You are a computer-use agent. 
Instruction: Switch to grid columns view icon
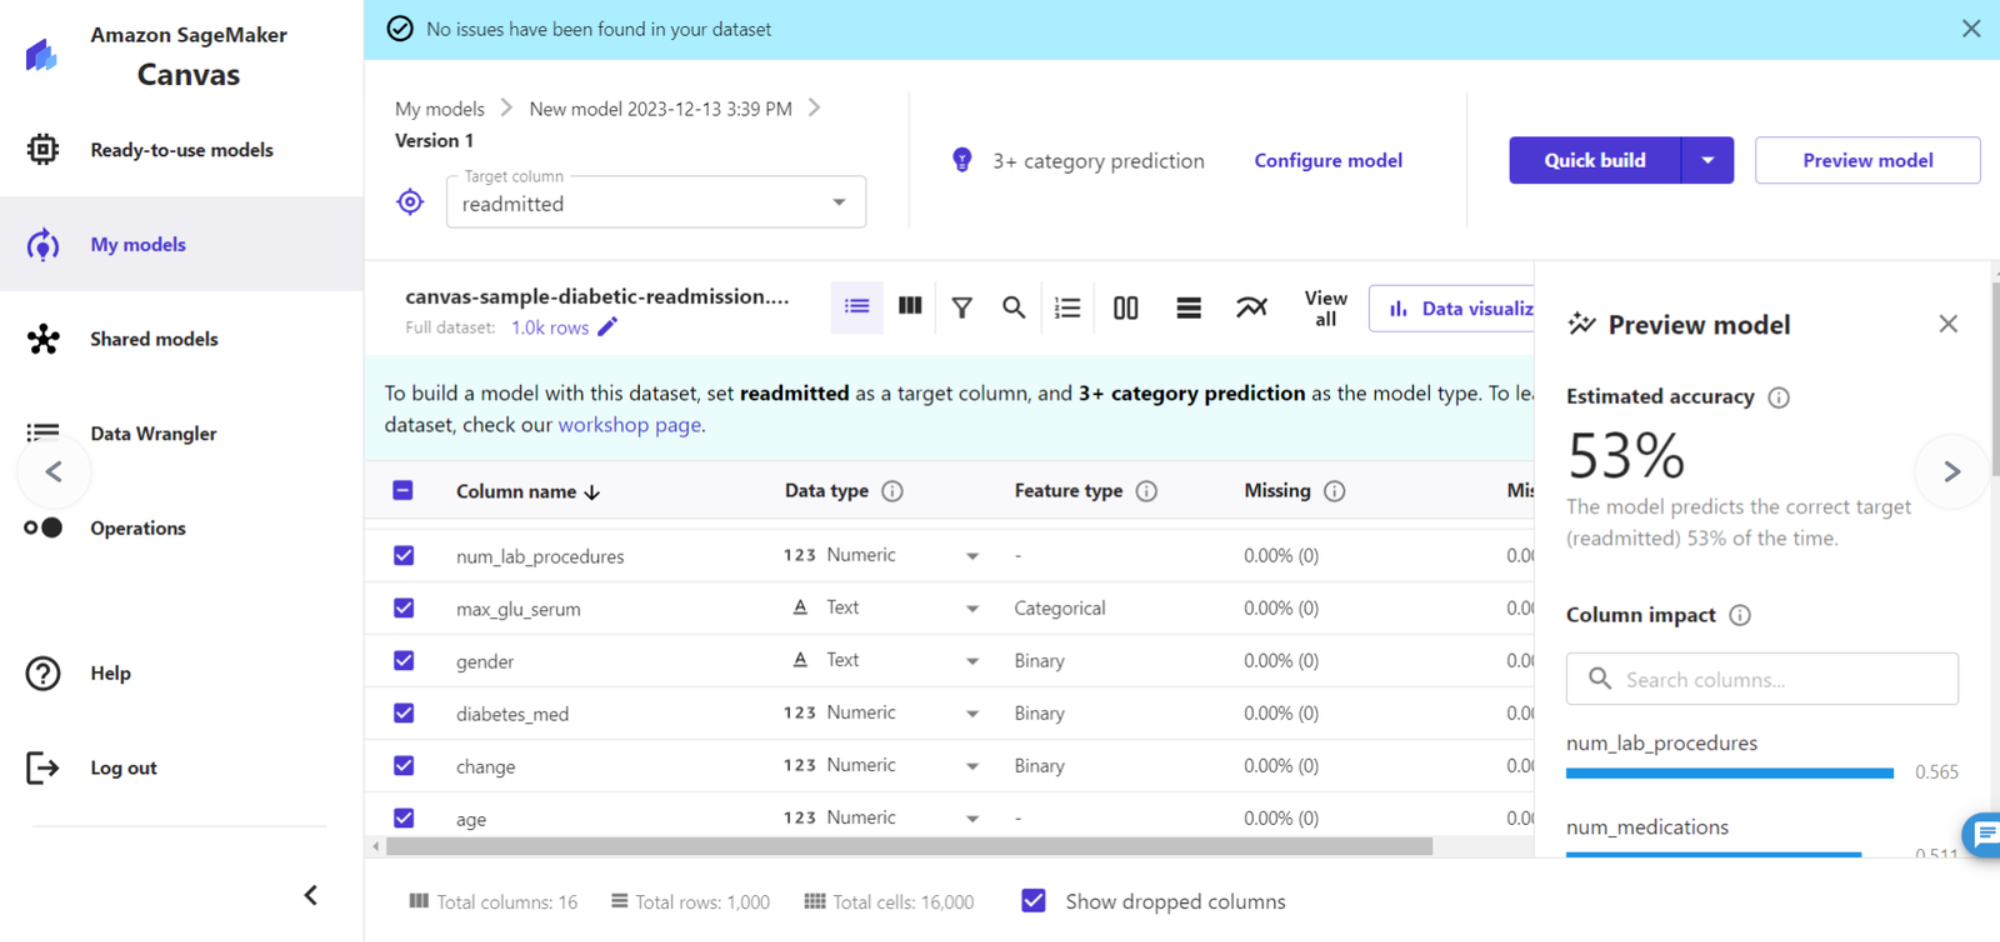click(x=910, y=306)
